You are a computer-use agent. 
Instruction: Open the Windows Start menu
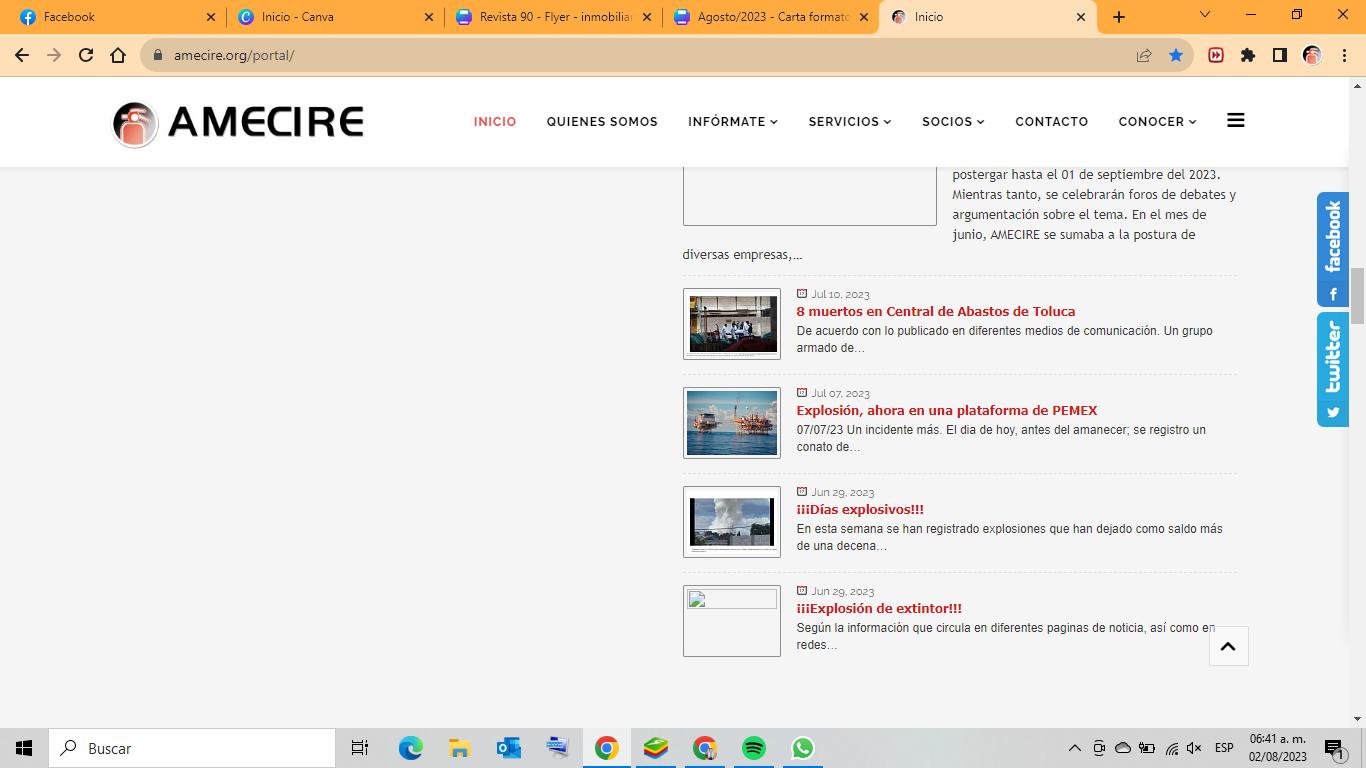tap(24, 748)
